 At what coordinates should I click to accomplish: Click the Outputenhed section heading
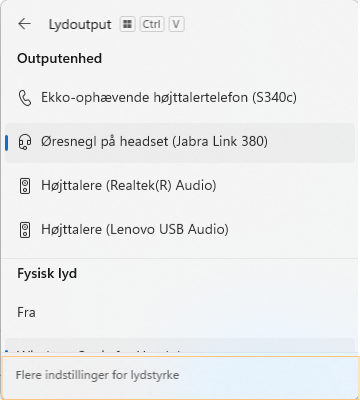(59, 59)
